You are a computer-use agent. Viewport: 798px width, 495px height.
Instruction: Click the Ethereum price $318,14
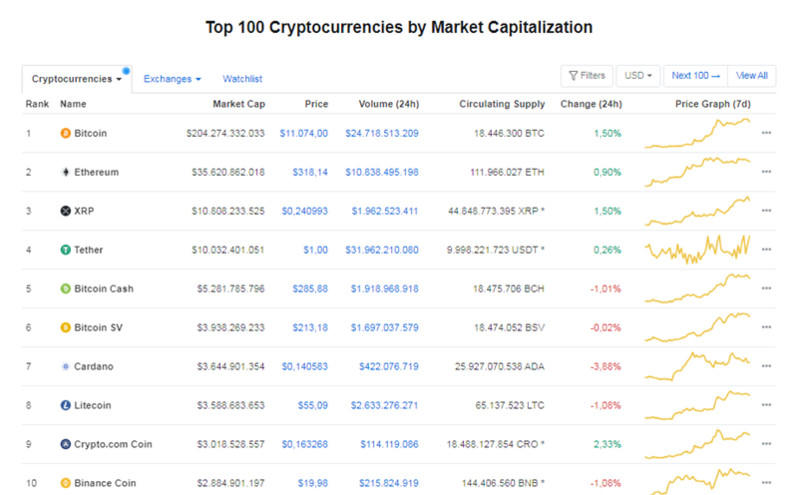(309, 172)
